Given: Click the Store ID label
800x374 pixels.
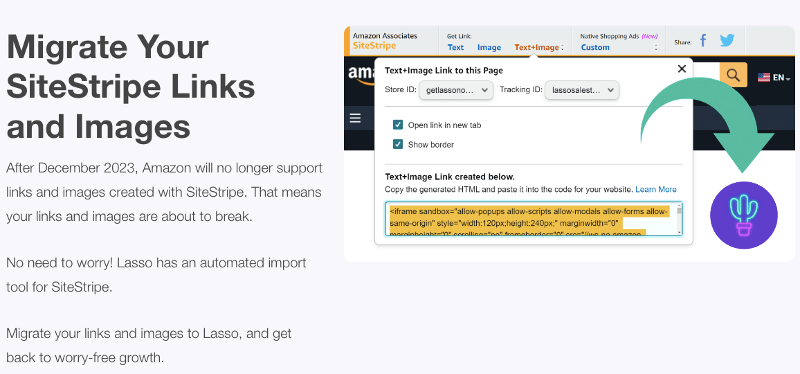Looking at the screenshot, I should 401,90.
